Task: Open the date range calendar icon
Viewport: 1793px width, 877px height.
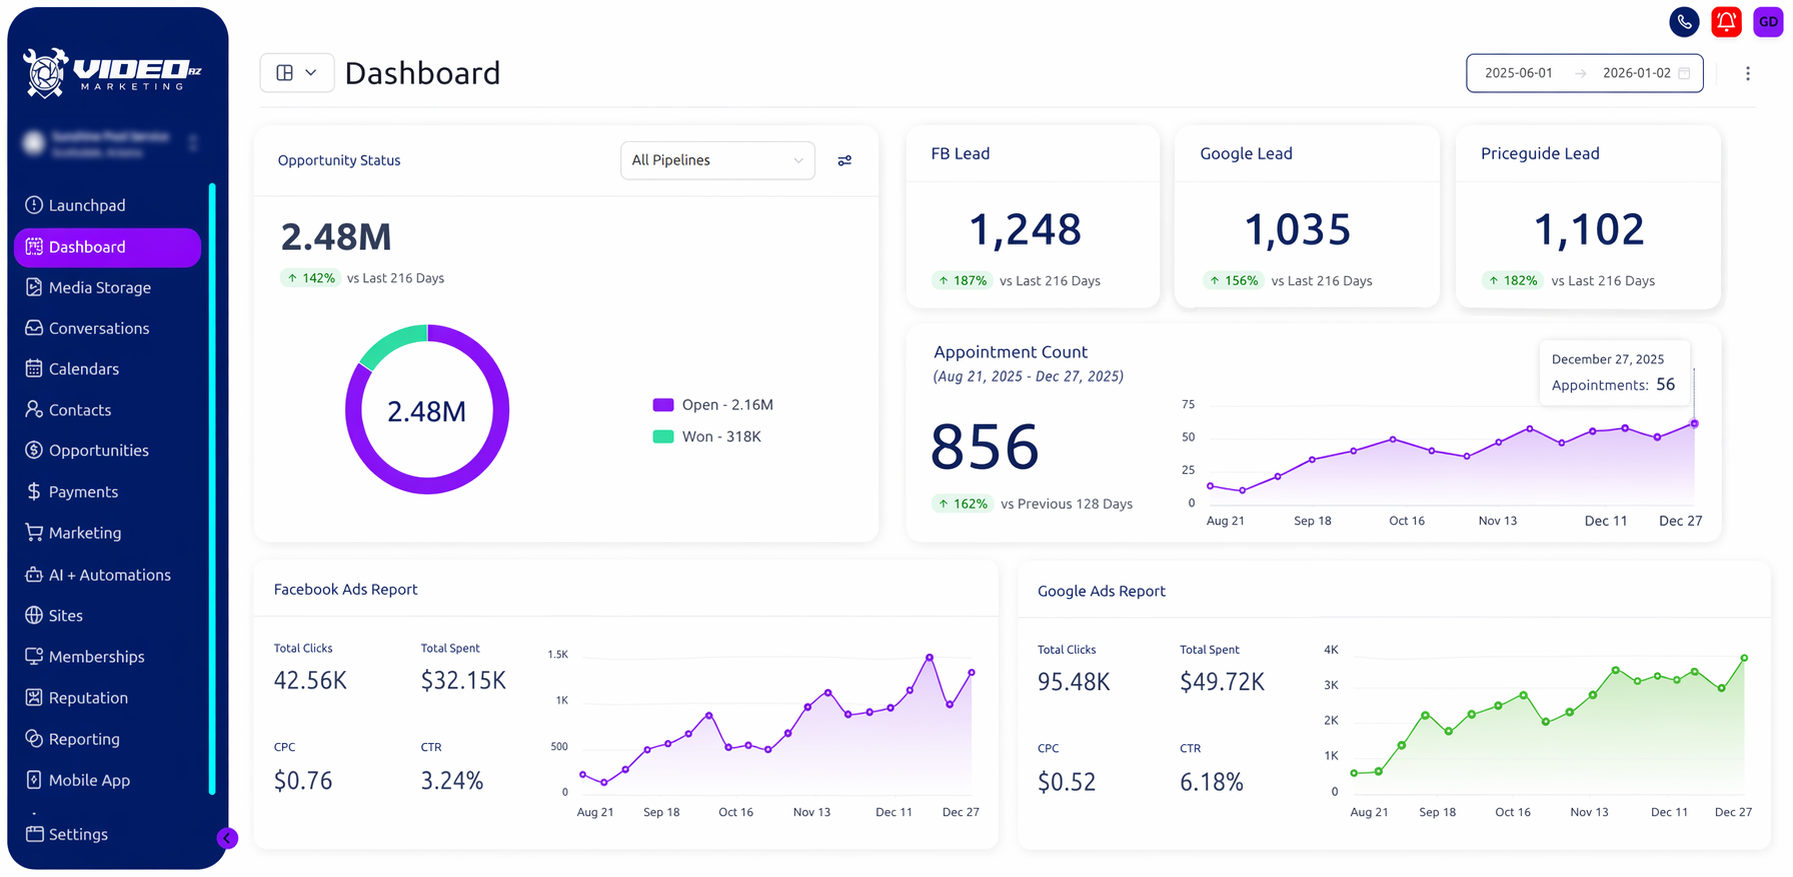Action: (1684, 73)
